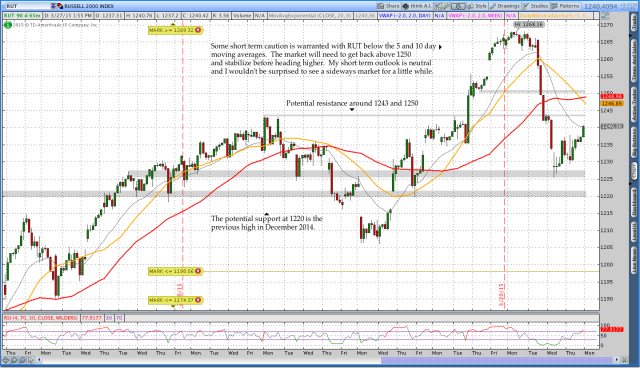
Task: Open the Times And Sales side tab
Action: tap(634, 60)
